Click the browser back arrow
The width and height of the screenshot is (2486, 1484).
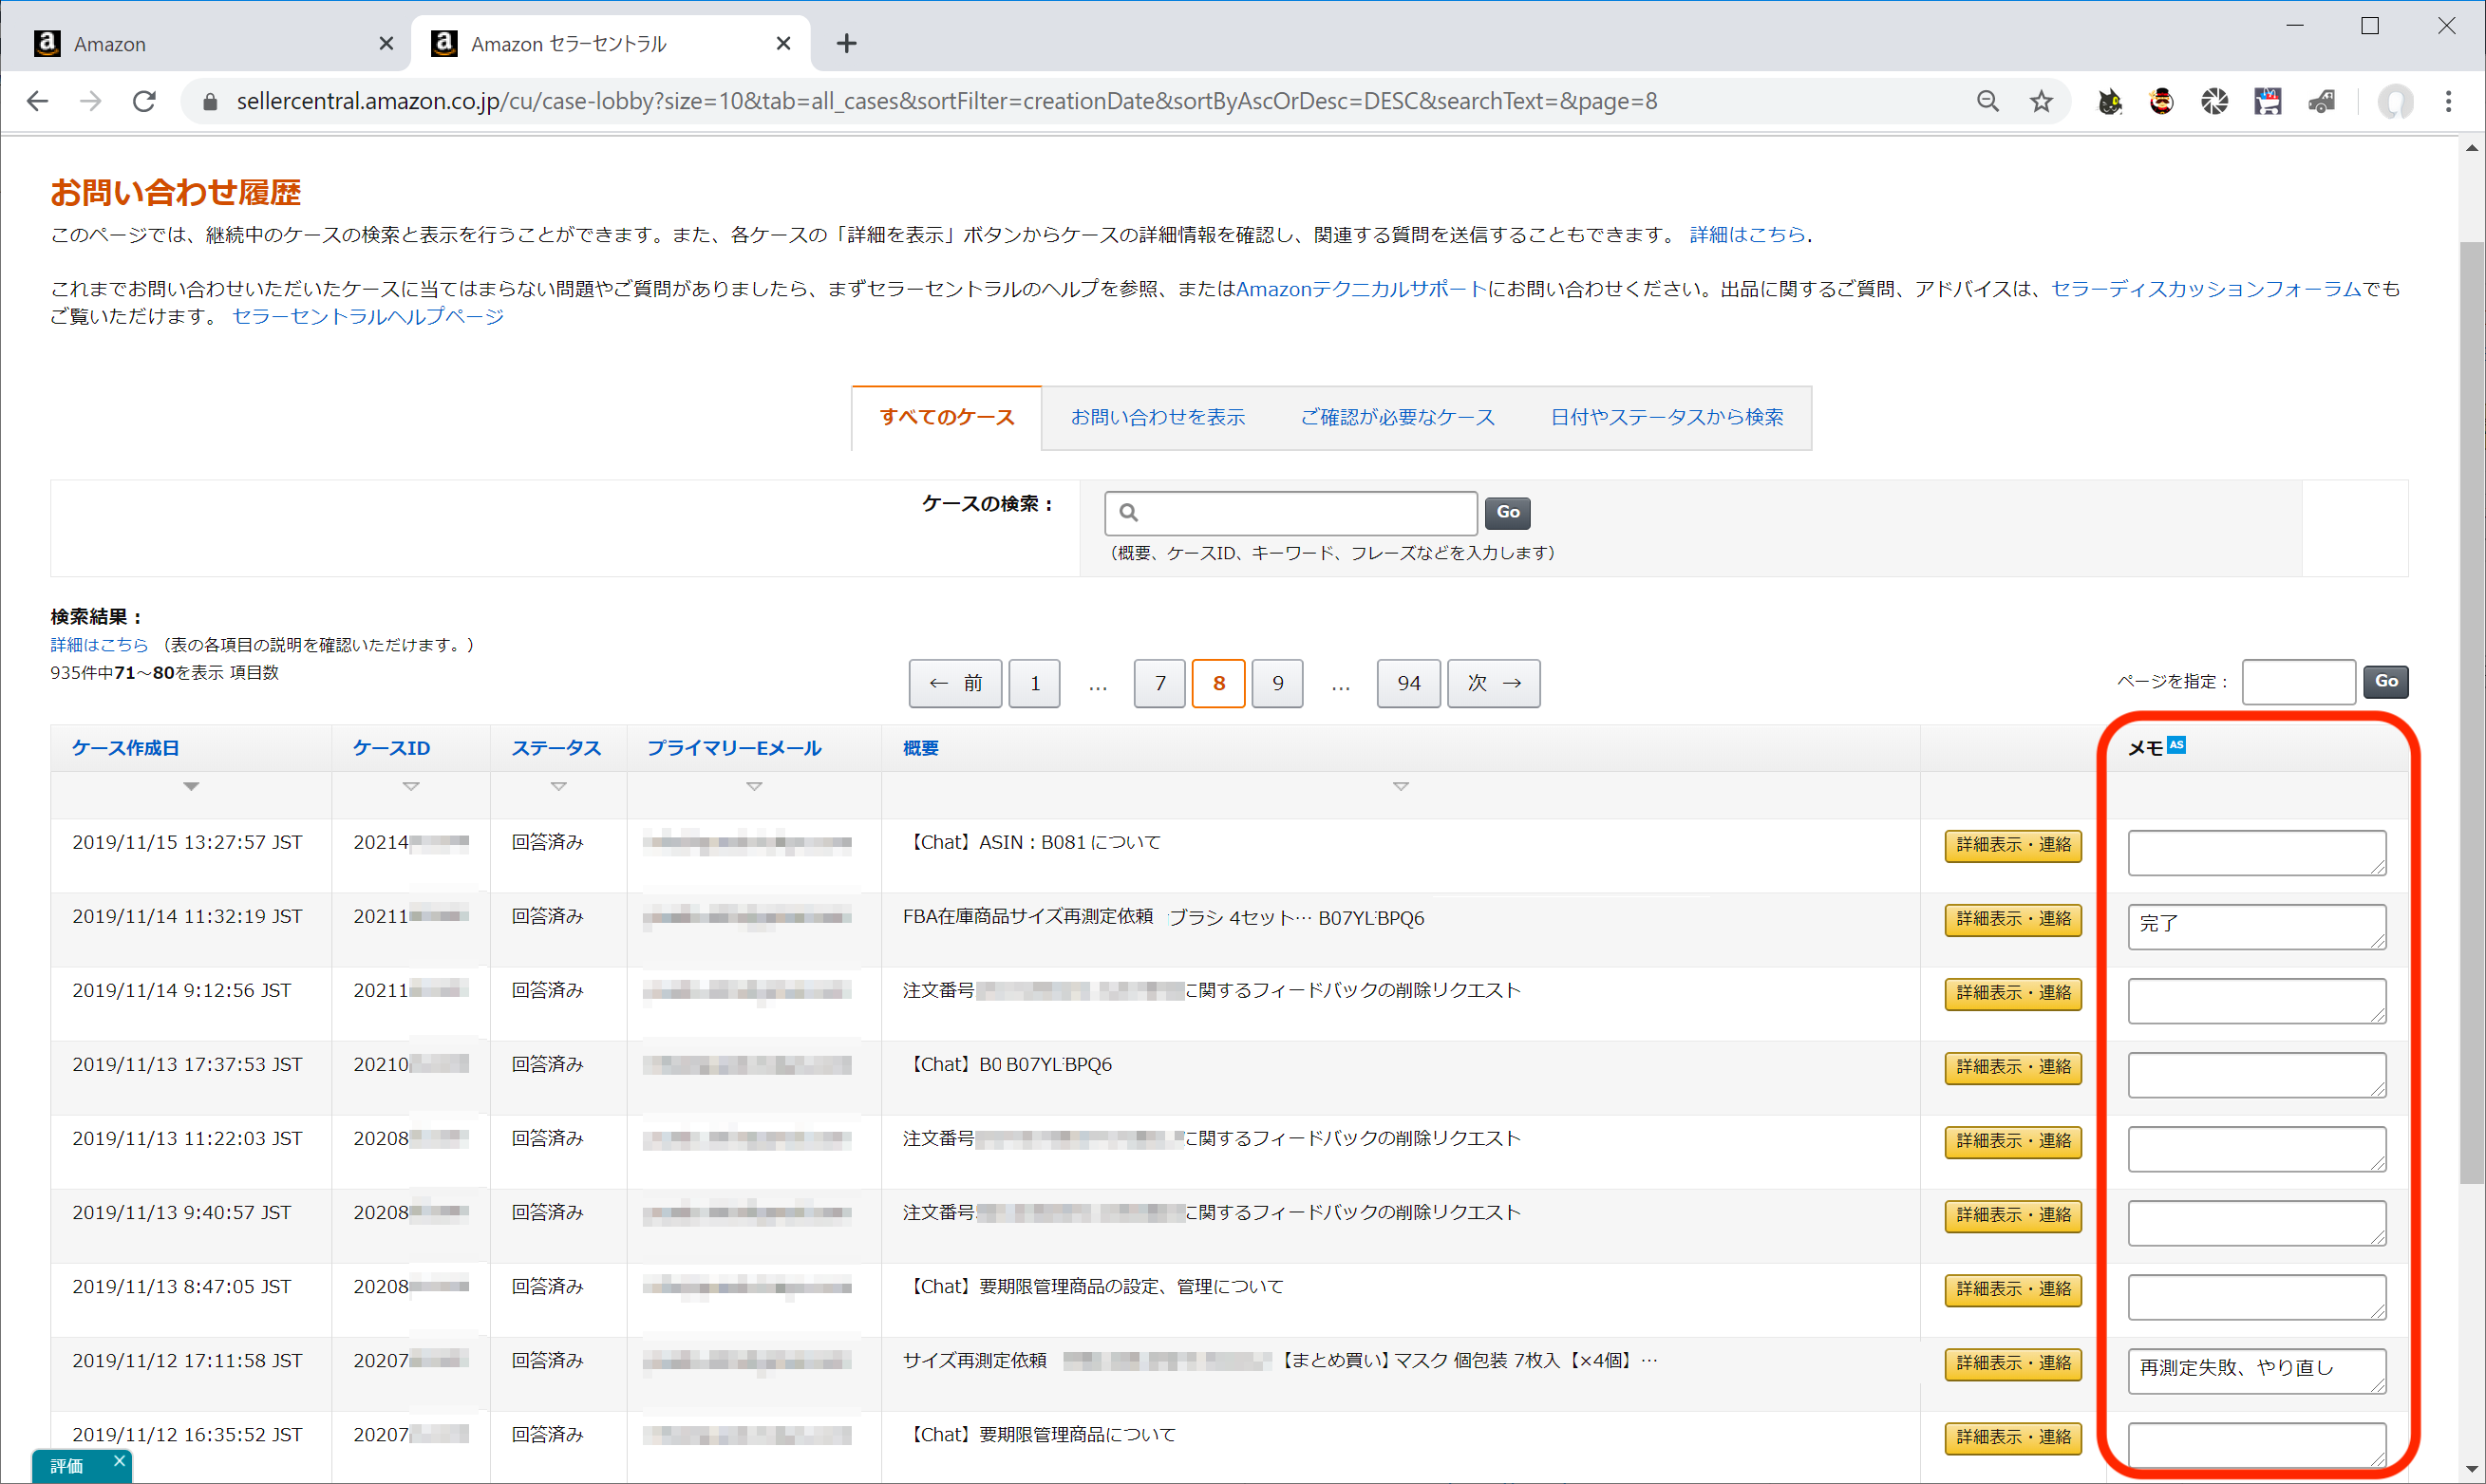click(x=38, y=101)
